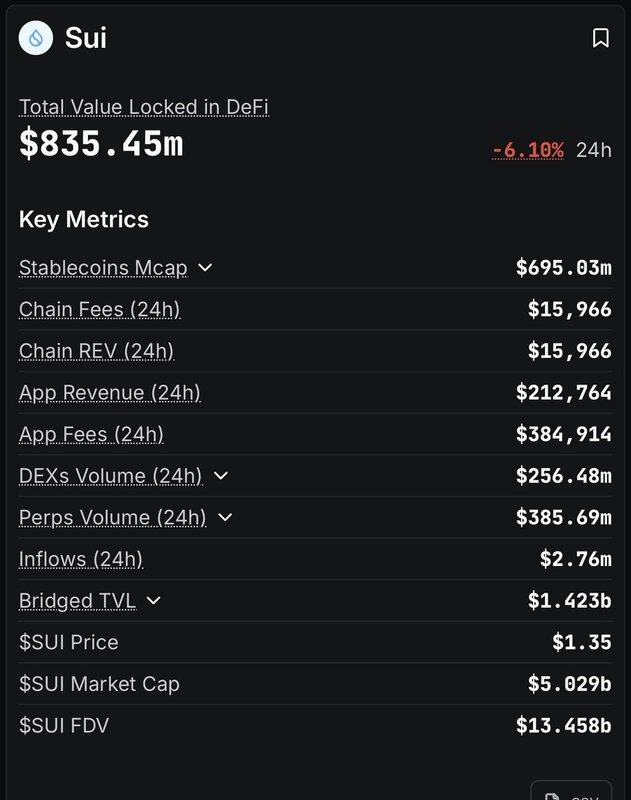Image resolution: width=631 pixels, height=800 pixels.
Task: Click the App Revenue (24h) label
Action: tap(109, 393)
